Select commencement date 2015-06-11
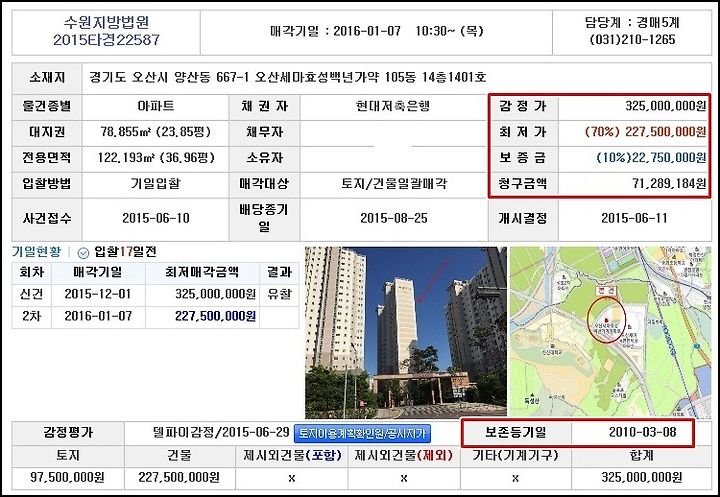The image size is (720, 497). (x=634, y=218)
